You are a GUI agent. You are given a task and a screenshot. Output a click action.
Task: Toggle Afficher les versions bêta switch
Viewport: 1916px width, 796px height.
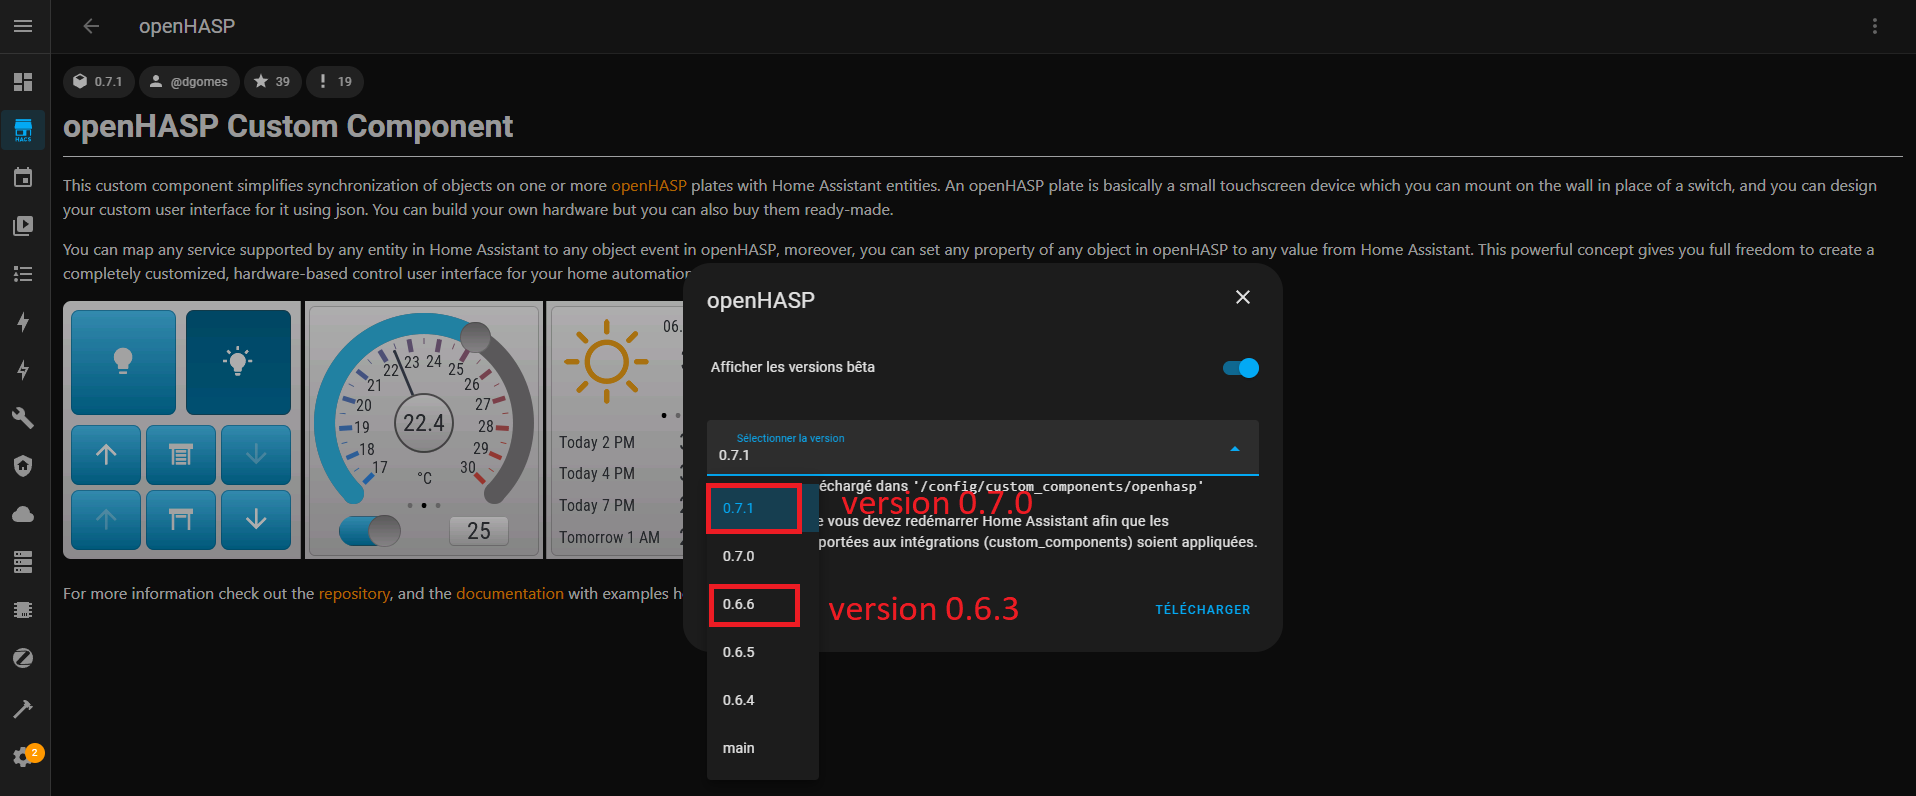[1241, 368]
